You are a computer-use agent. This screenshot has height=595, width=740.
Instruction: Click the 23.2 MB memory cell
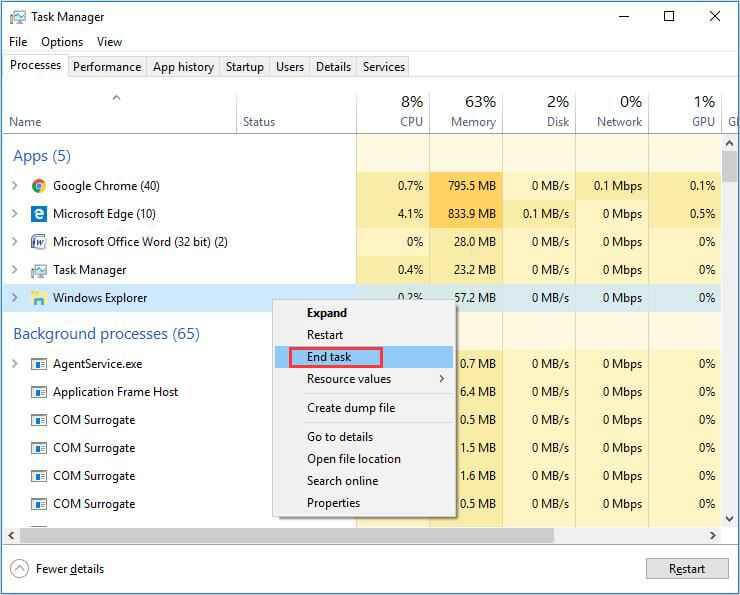pyautogui.click(x=466, y=270)
